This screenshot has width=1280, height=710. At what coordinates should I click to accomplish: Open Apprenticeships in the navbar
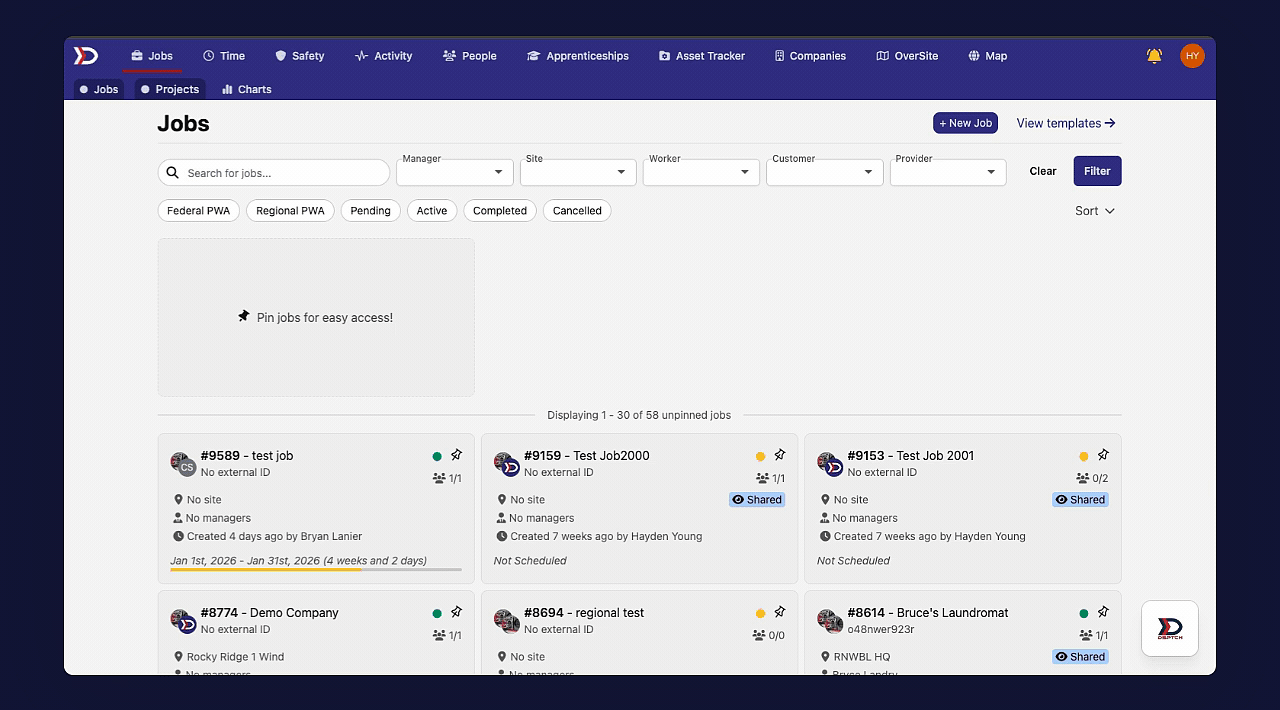click(x=578, y=56)
